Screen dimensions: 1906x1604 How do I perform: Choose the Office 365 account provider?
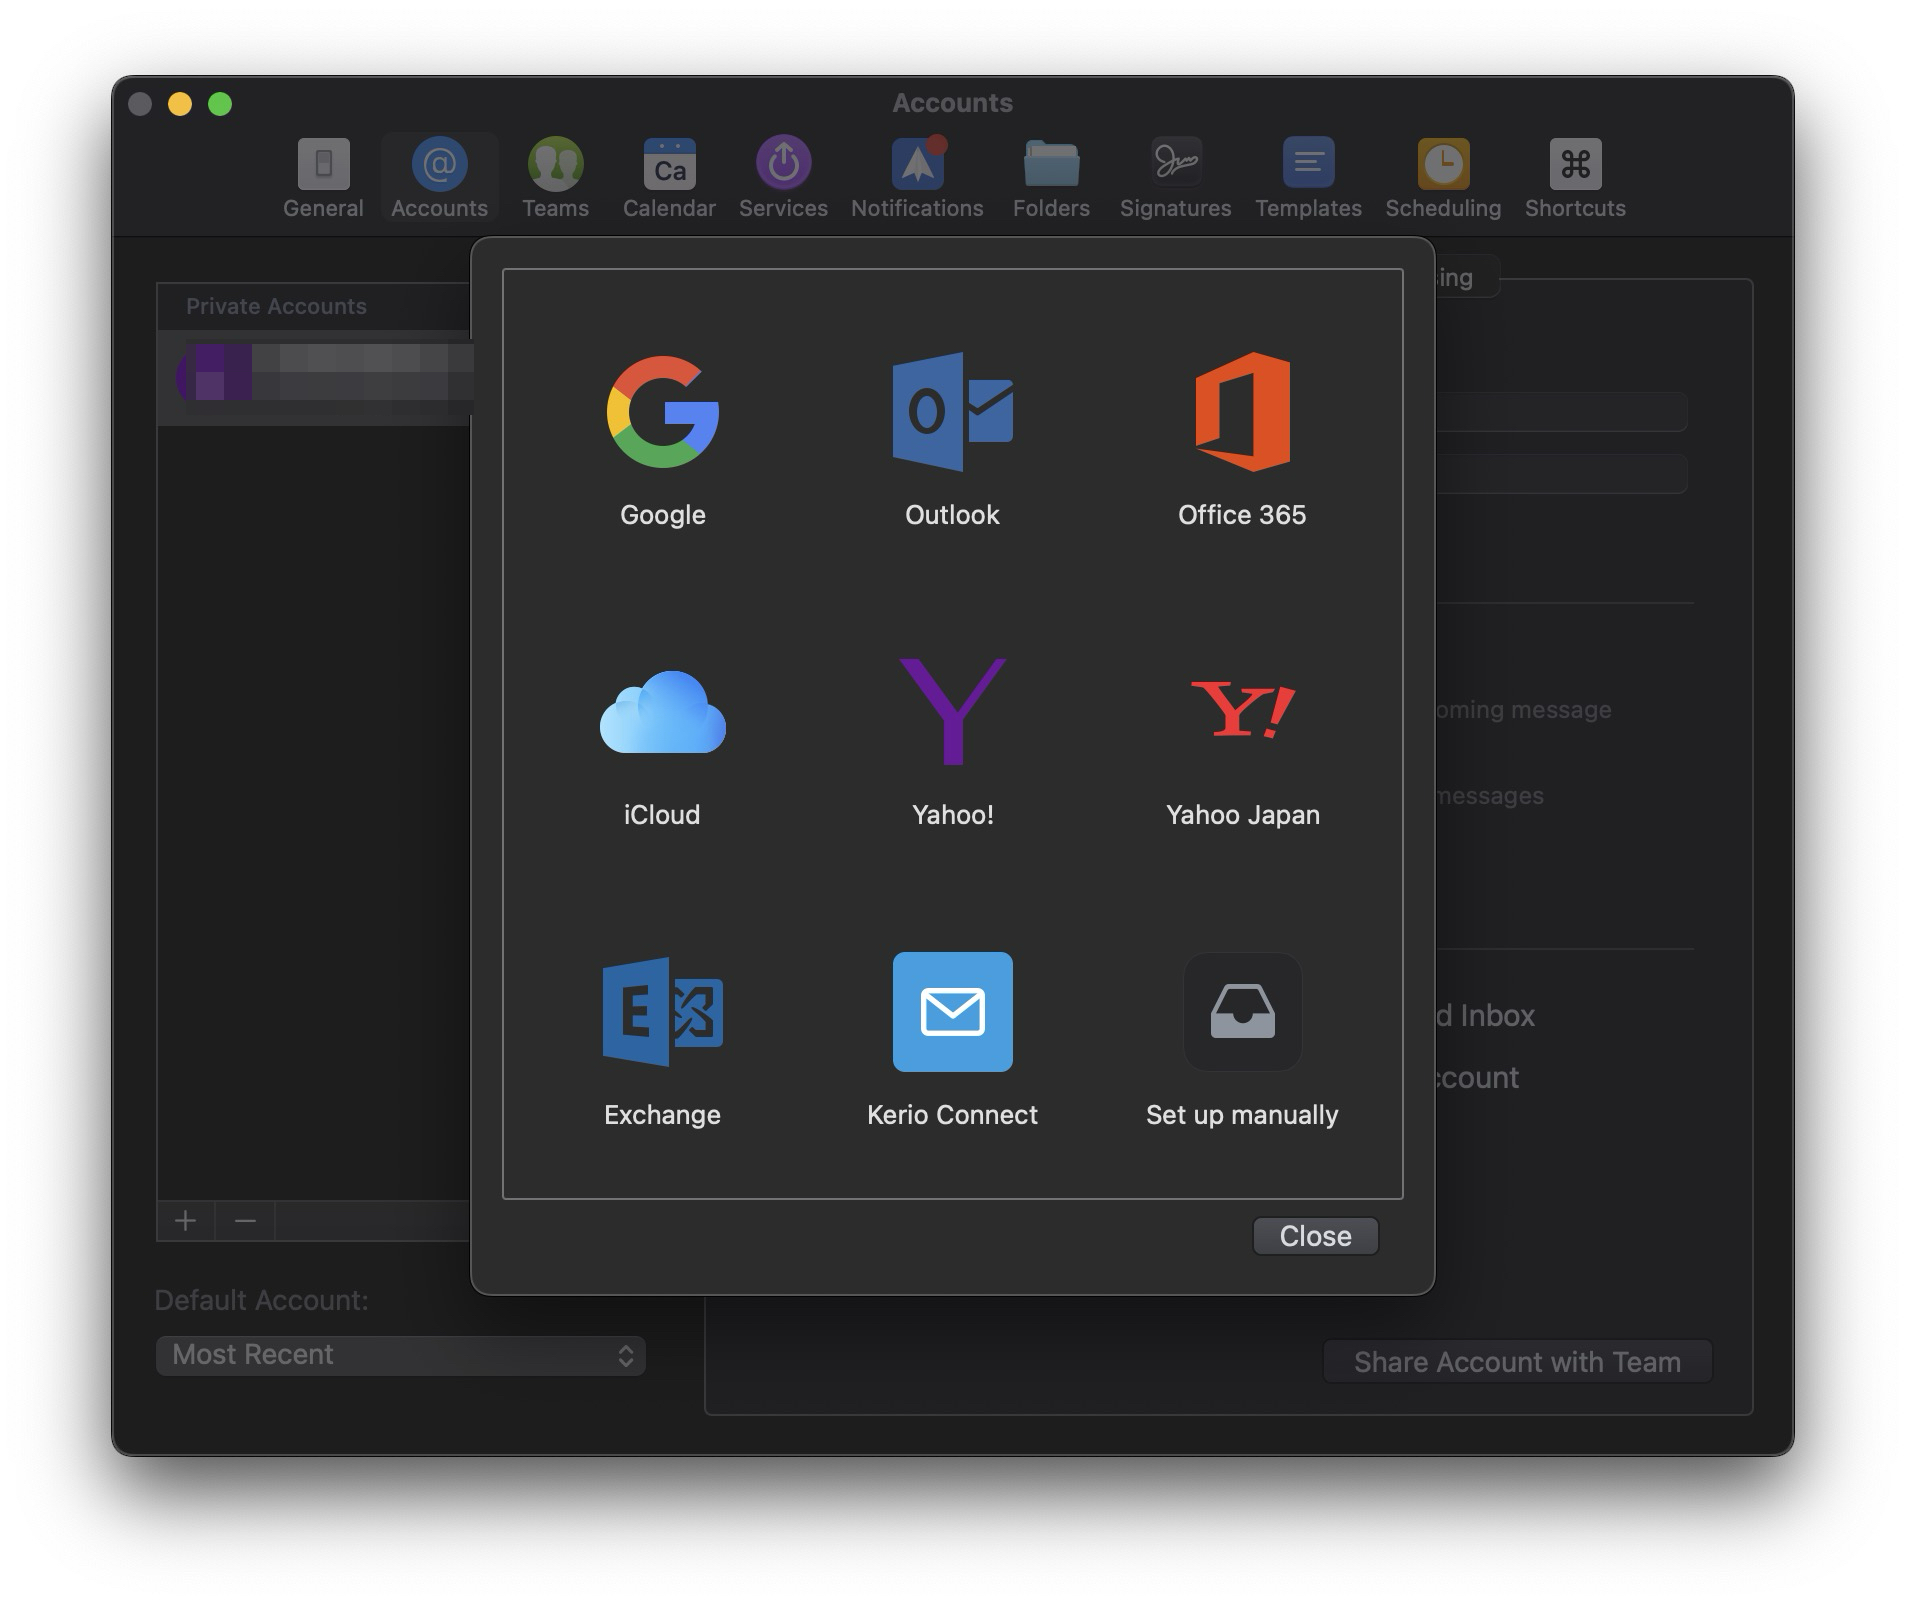[1242, 440]
